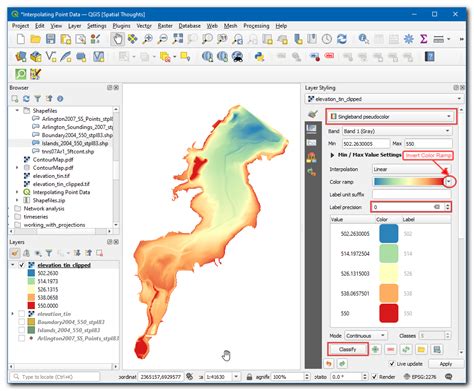Viewport: 474px width, 391px height.
Task: Toggle the Render checkbox in status bar
Action: coord(375,377)
